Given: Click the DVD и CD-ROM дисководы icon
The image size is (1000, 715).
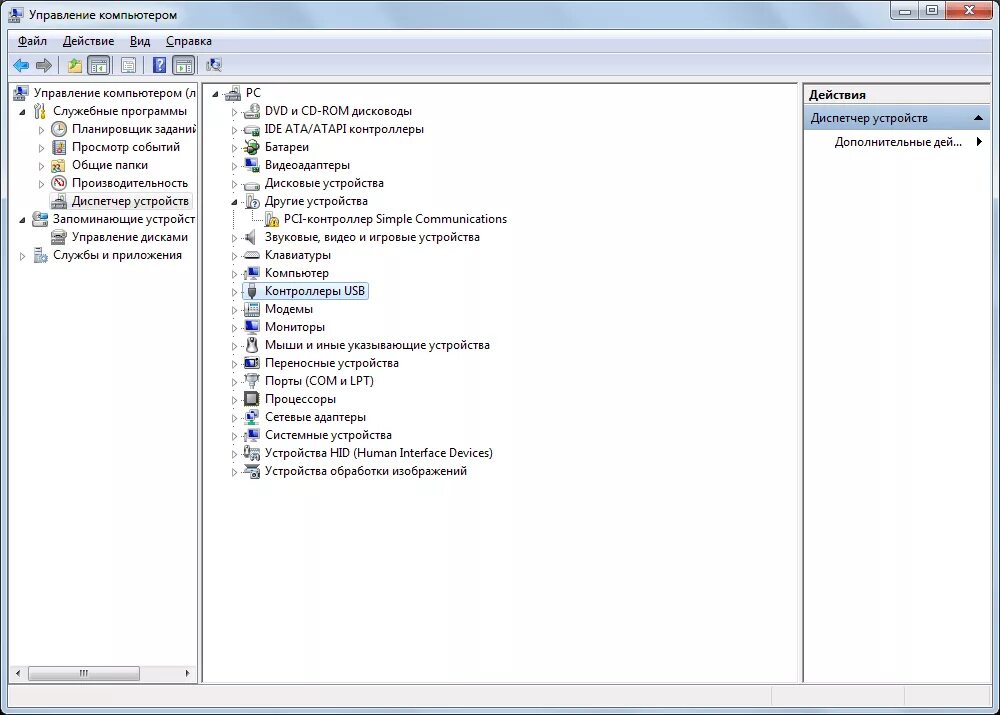Looking at the screenshot, I should tap(252, 111).
